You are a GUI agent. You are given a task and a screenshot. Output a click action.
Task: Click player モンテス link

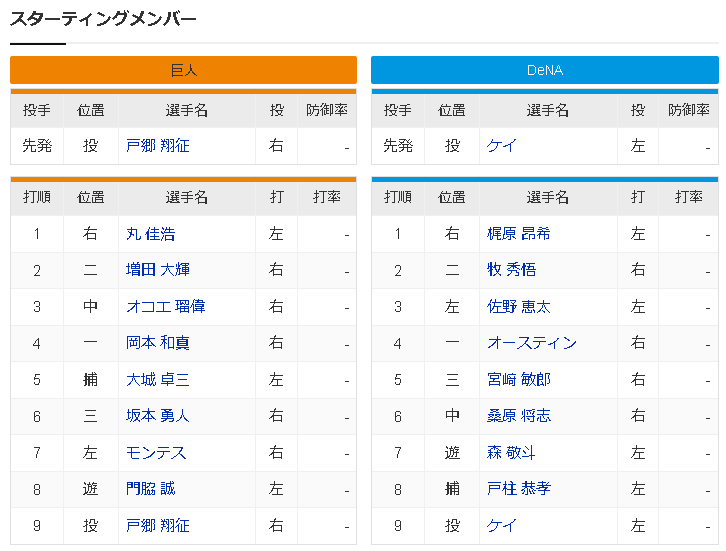(156, 453)
